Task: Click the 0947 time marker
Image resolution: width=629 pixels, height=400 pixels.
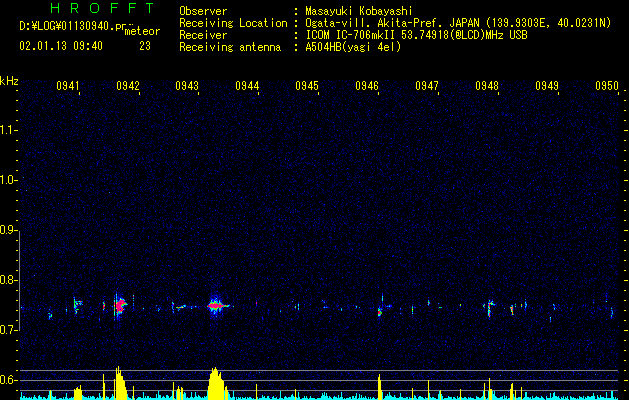Action: pyautogui.click(x=427, y=86)
